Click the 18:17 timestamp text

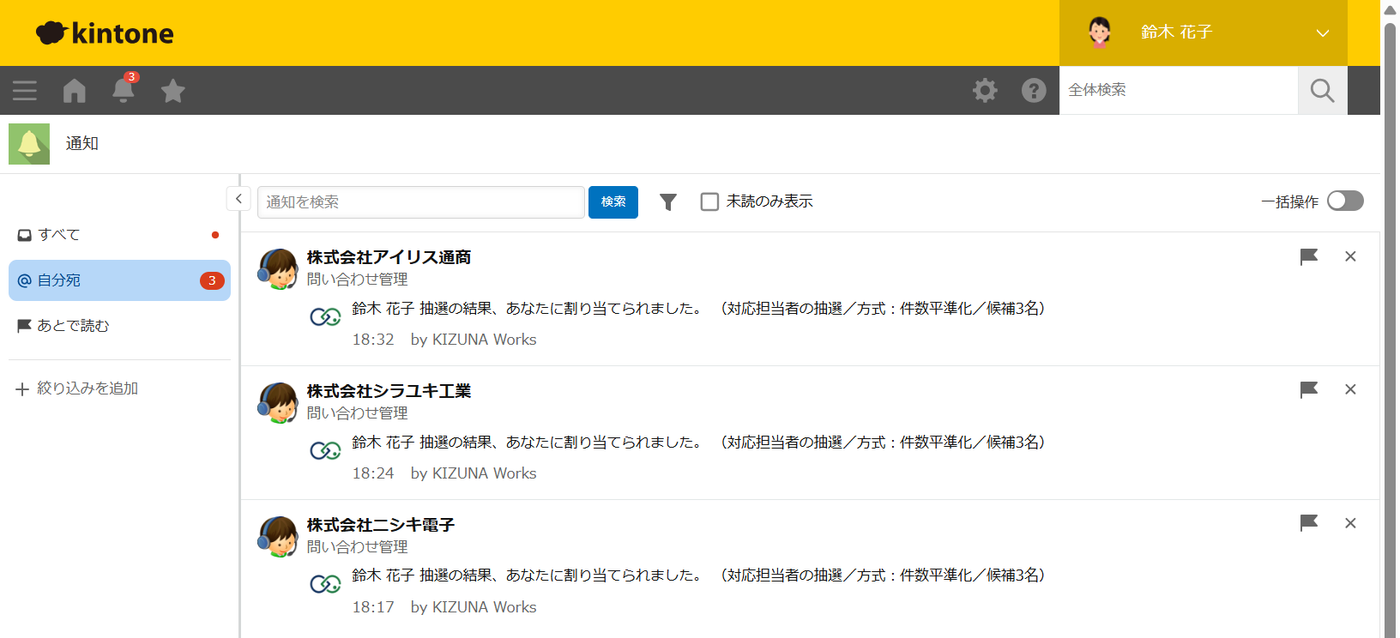[373, 608]
